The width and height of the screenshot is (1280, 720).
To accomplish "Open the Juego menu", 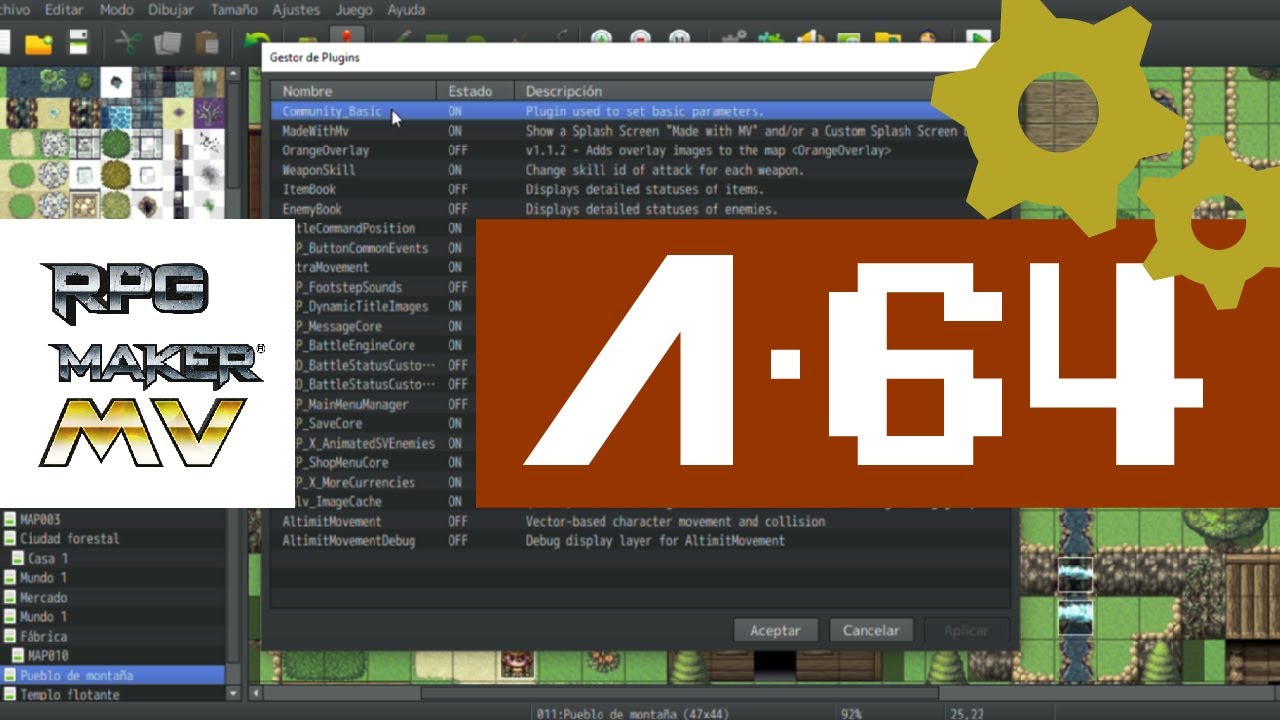I will click(x=354, y=10).
